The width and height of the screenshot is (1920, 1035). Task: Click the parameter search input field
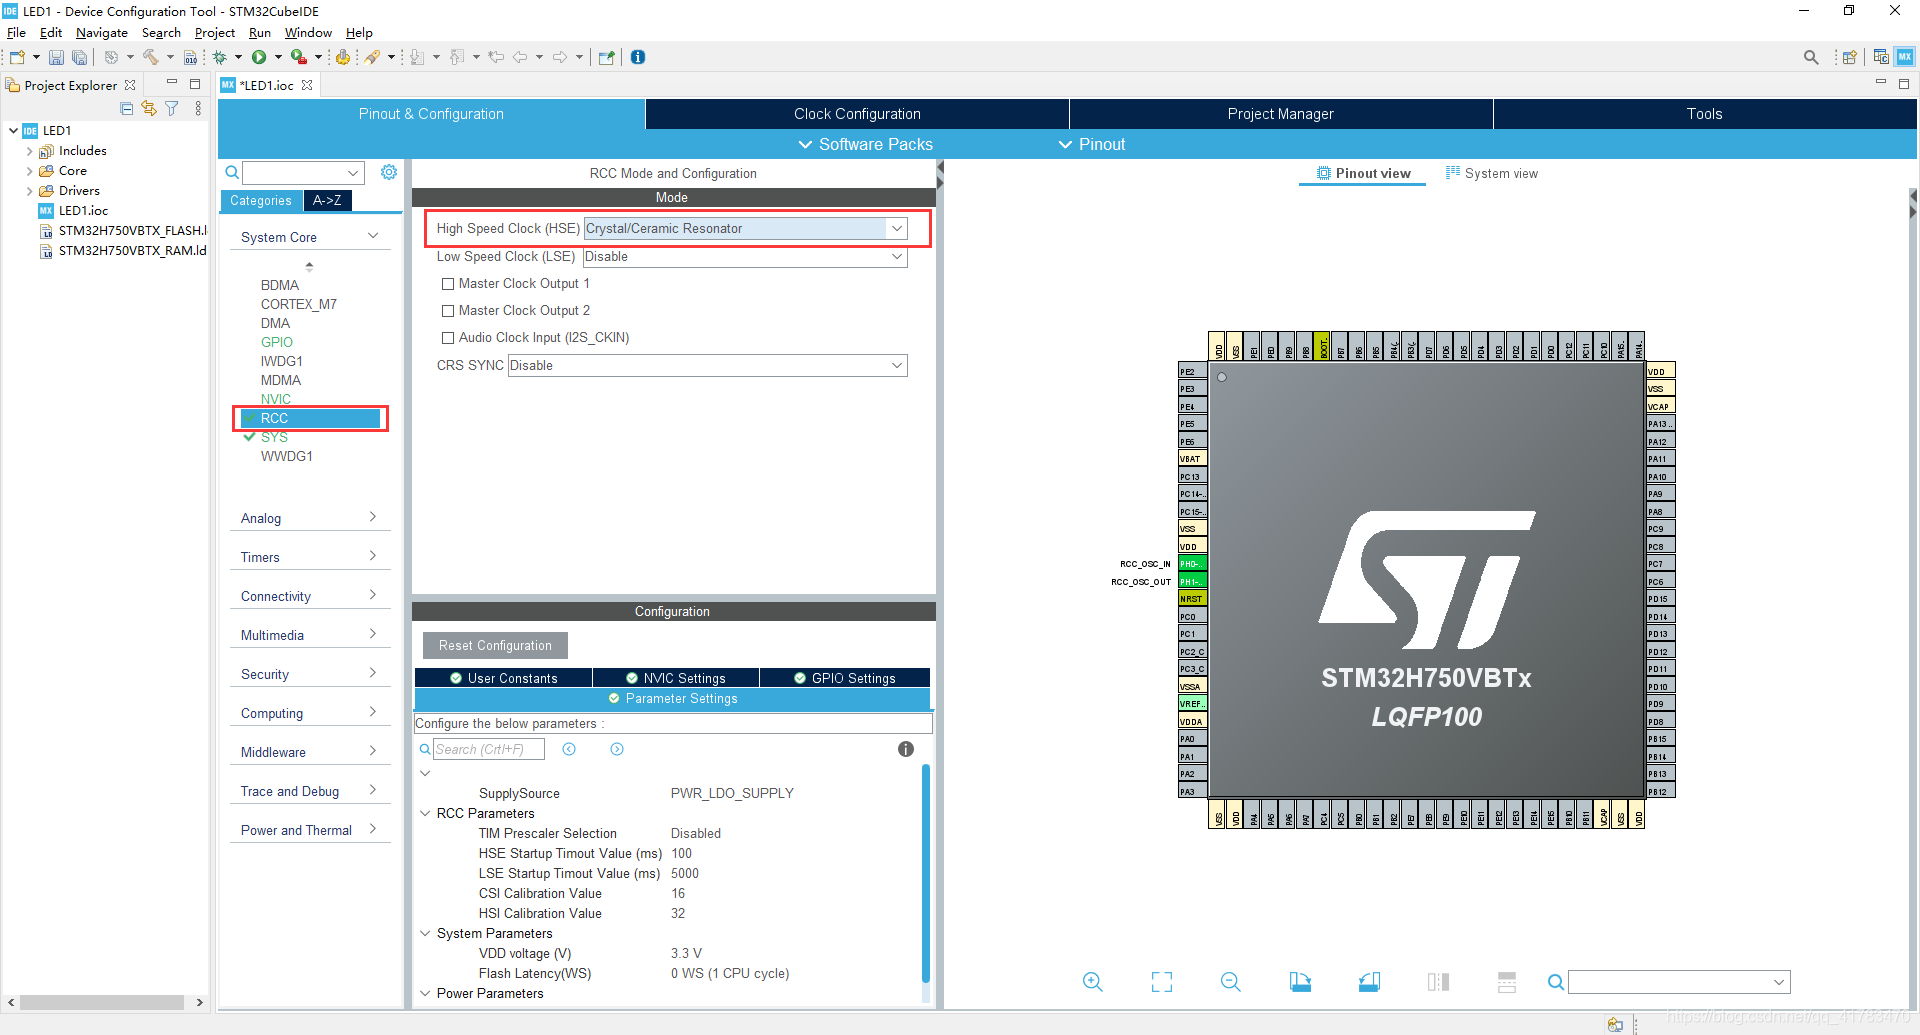(488, 749)
